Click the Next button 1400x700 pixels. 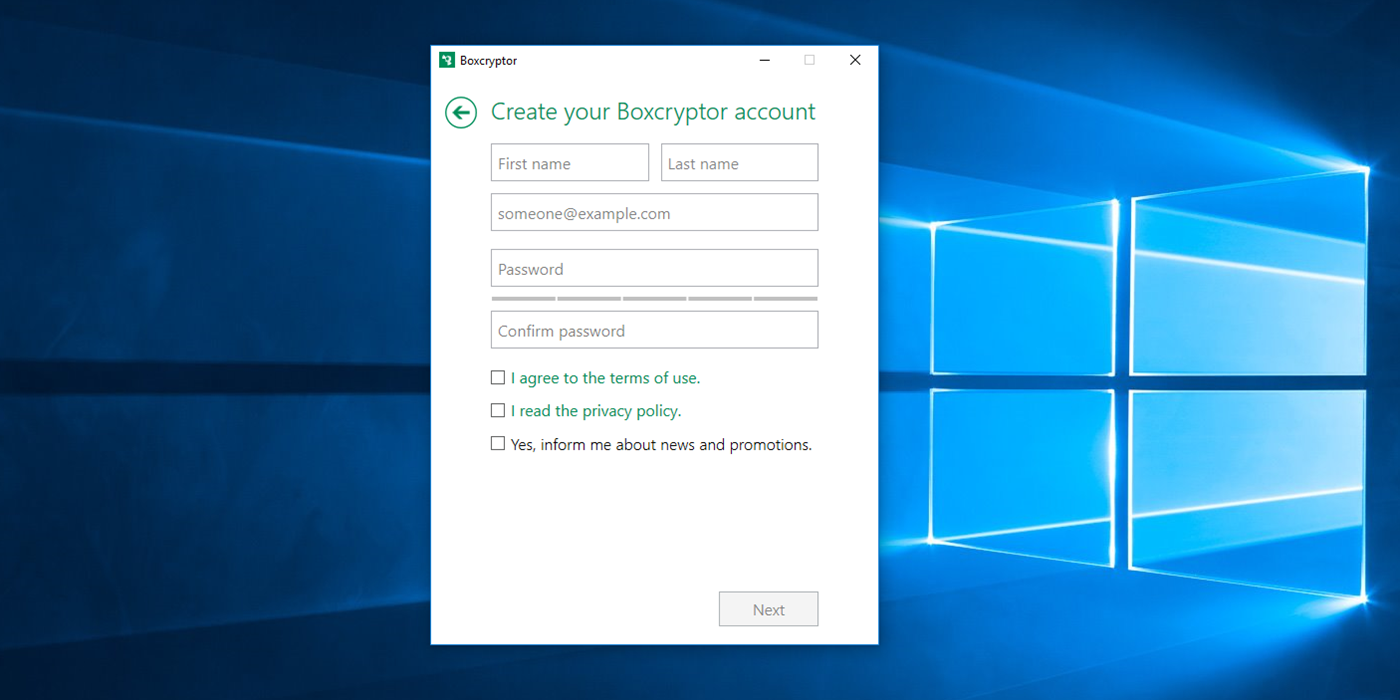(769, 609)
